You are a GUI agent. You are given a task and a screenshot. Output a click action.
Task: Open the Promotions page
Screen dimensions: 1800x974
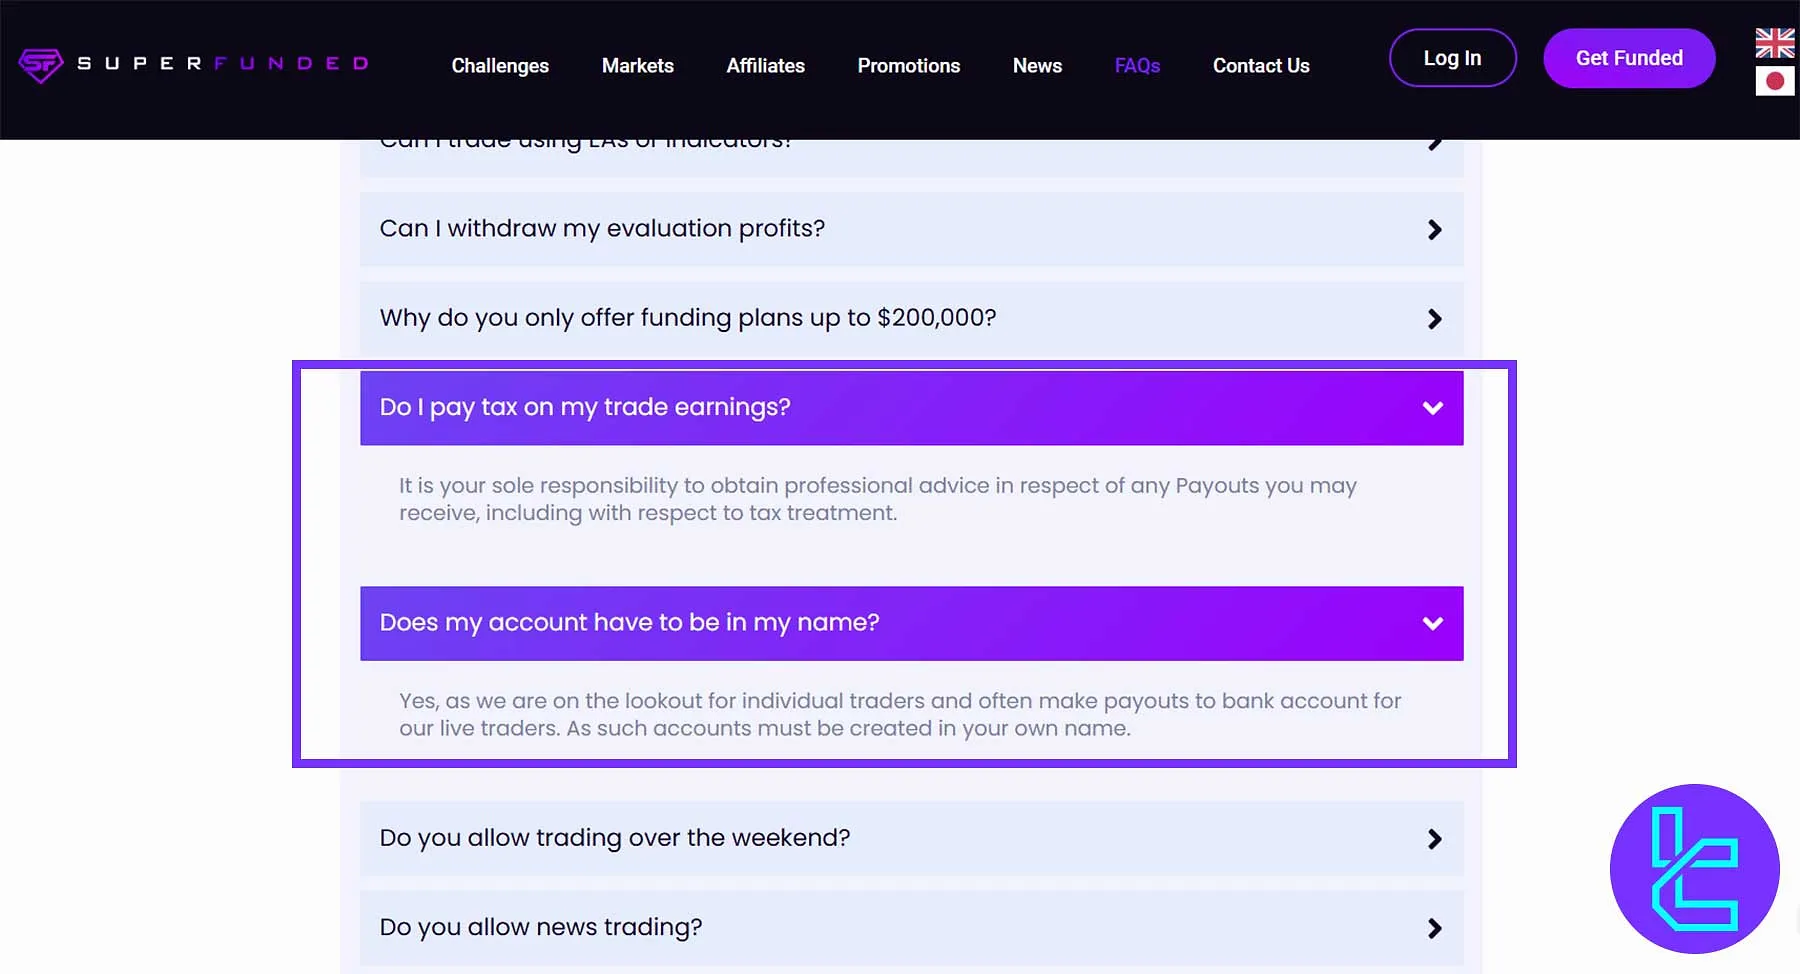pyautogui.click(x=908, y=65)
